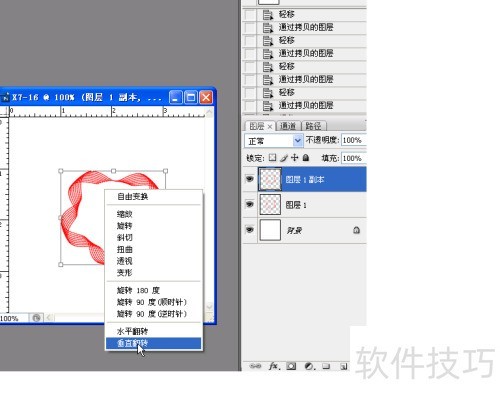Click the document zoom field showing 100%
This screenshot has width=500, height=400.
pos(13,318)
